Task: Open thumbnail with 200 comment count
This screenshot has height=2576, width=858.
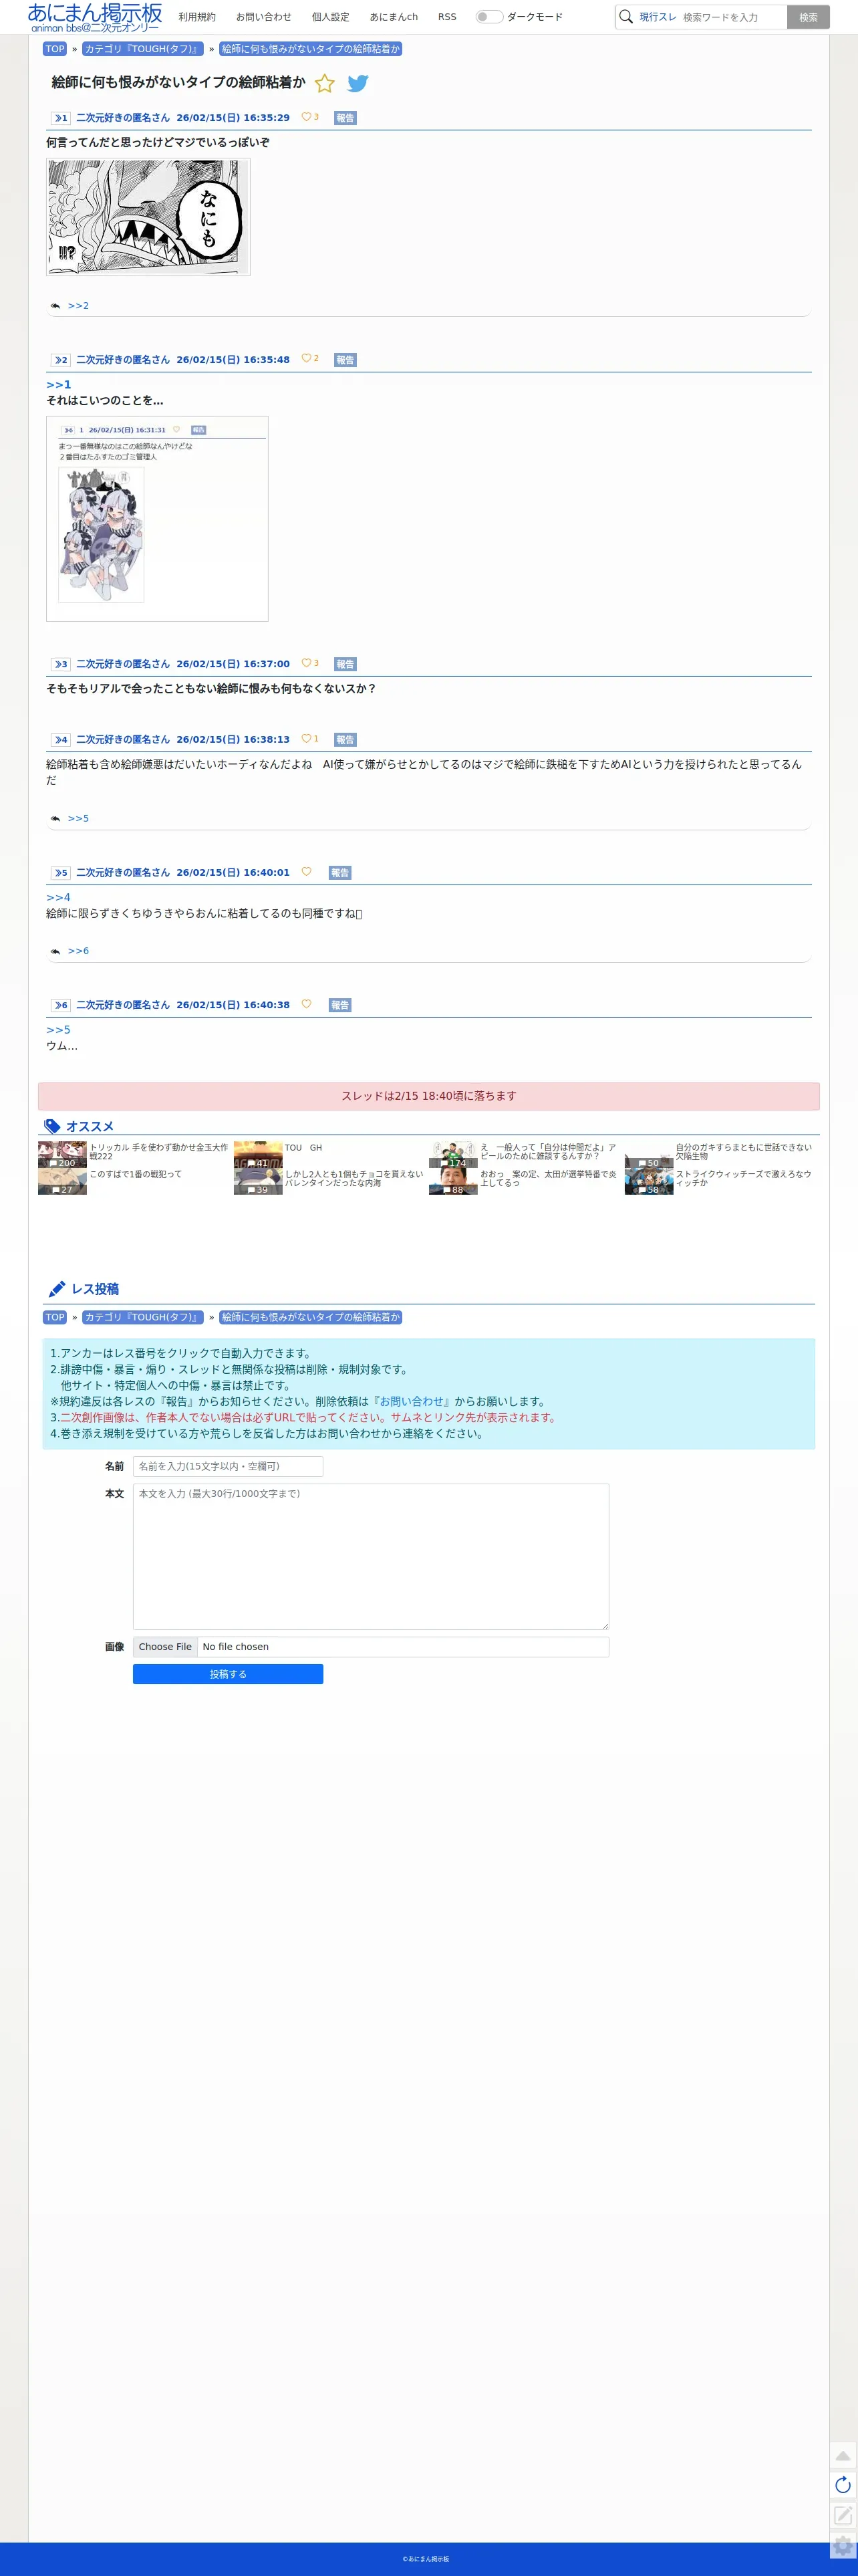Action: [x=62, y=1155]
